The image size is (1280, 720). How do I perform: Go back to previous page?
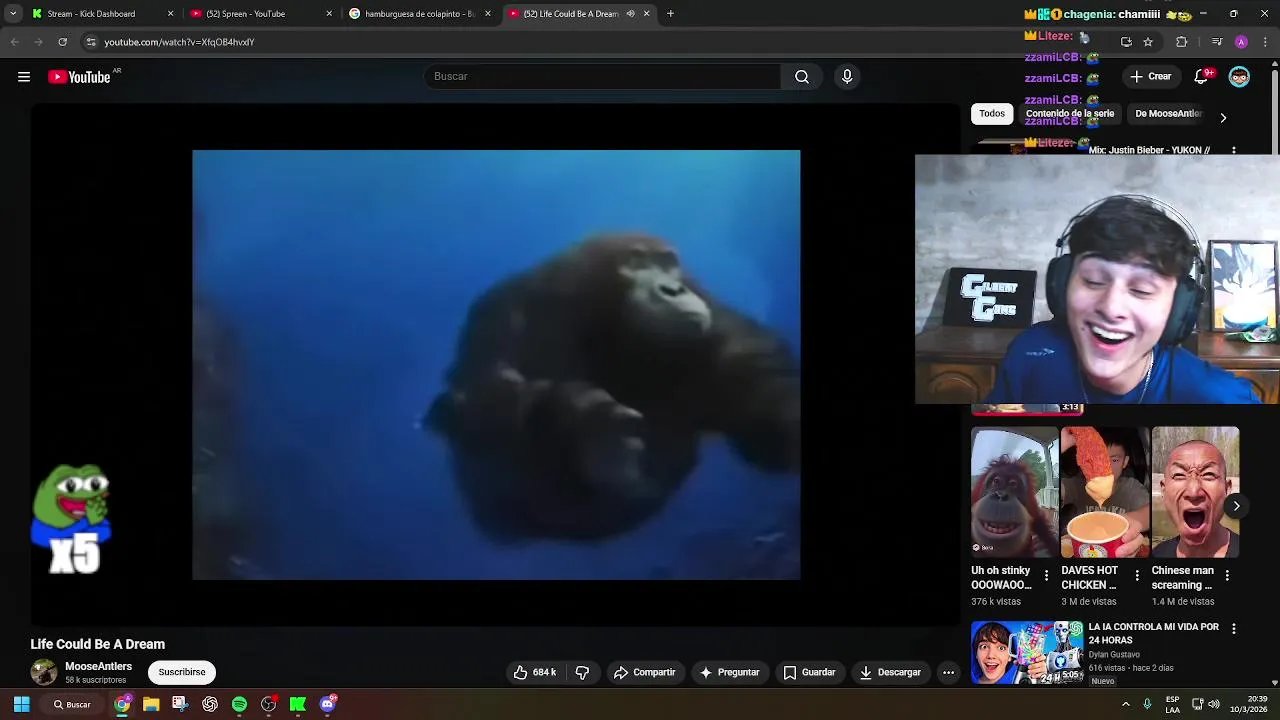[14, 42]
